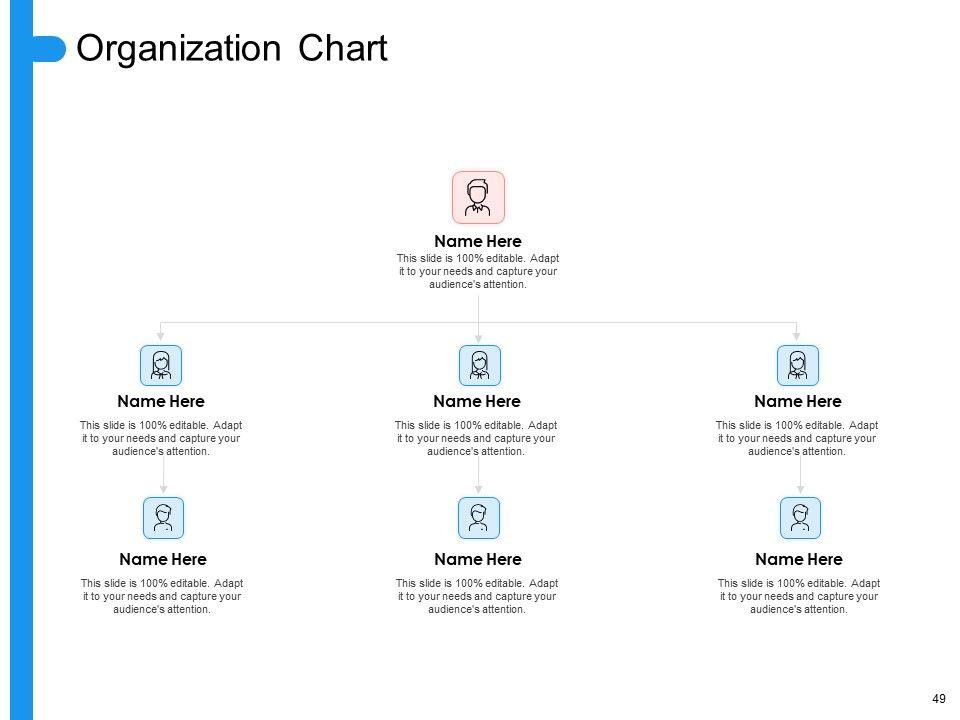The width and height of the screenshot is (960, 720).
Task: Click the bottom-right person icon
Action: click(799, 518)
